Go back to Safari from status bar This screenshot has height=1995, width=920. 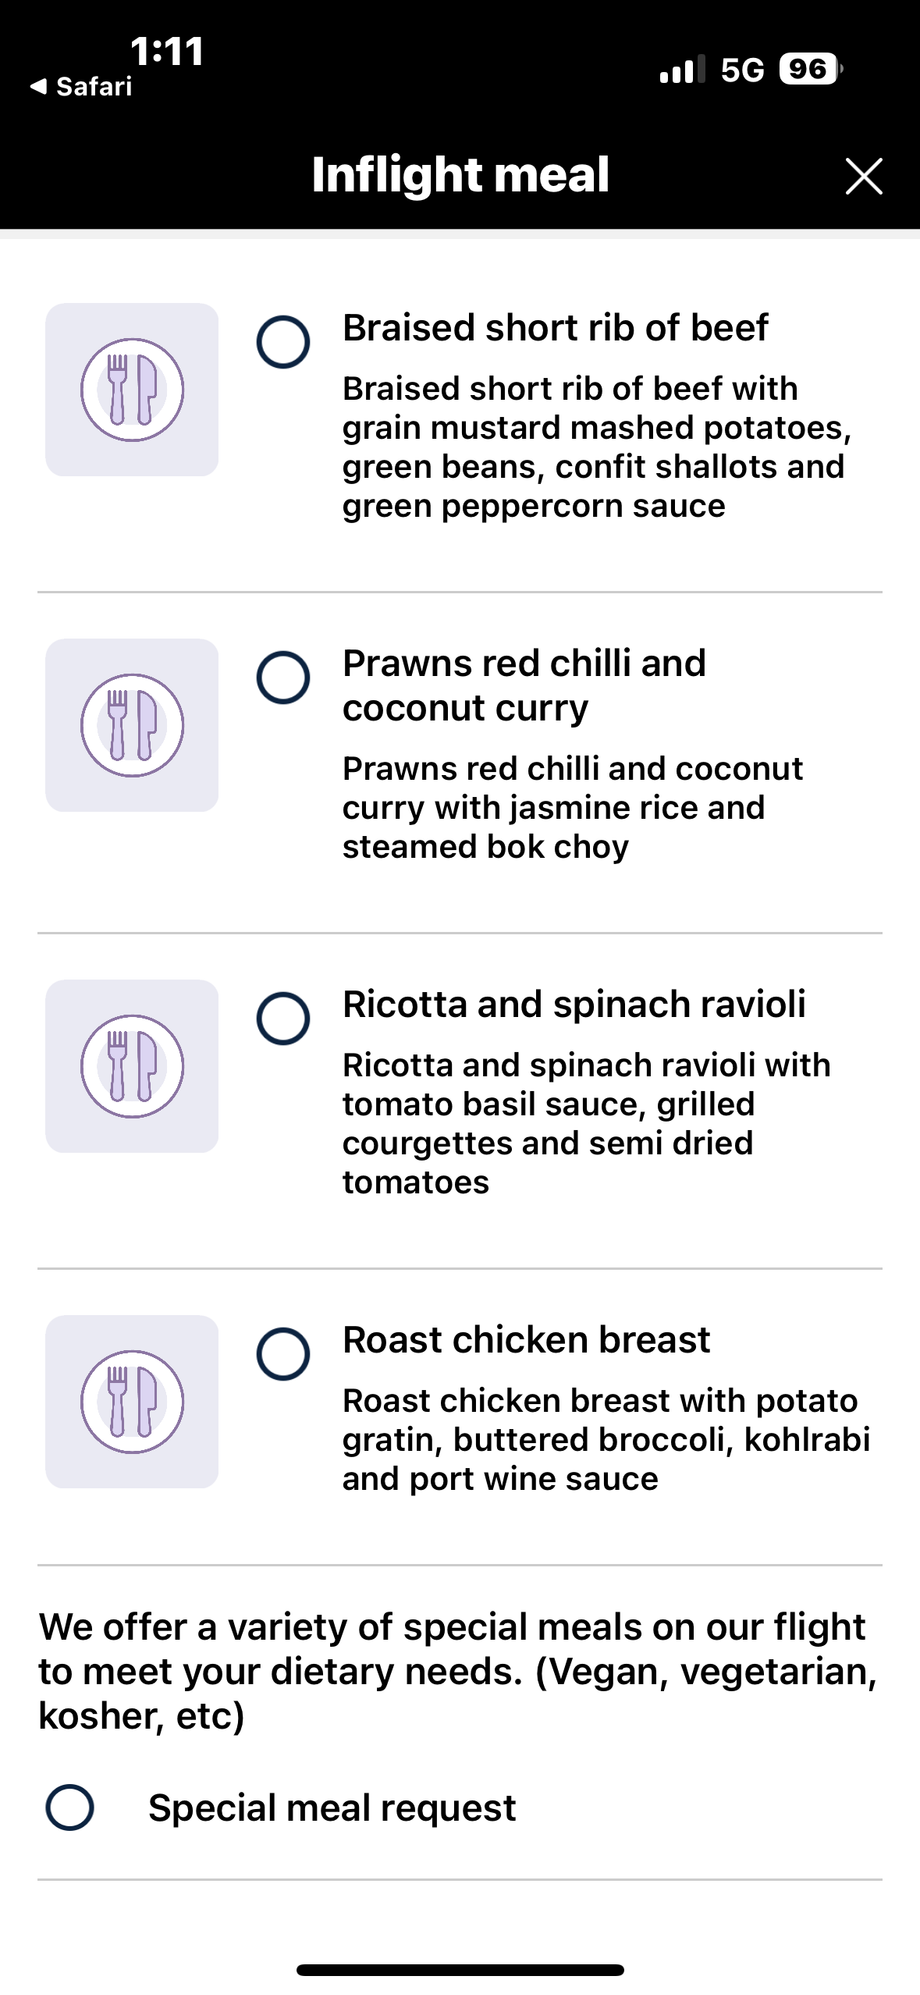coord(82,87)
